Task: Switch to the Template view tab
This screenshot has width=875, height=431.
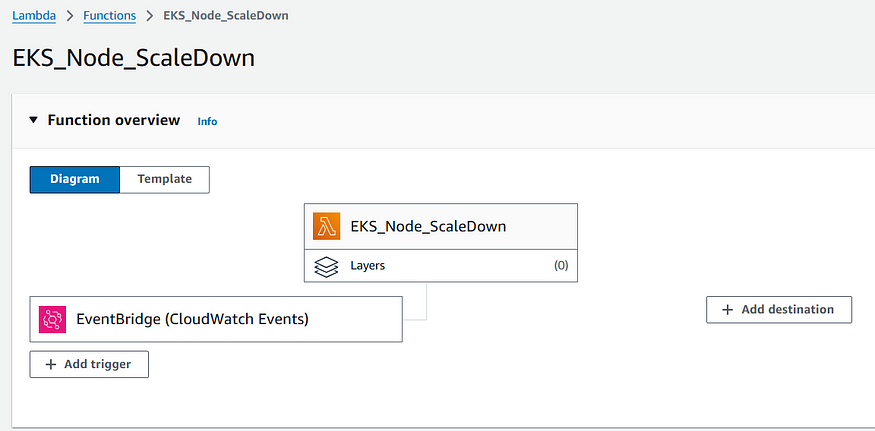Action: point(165,180)
